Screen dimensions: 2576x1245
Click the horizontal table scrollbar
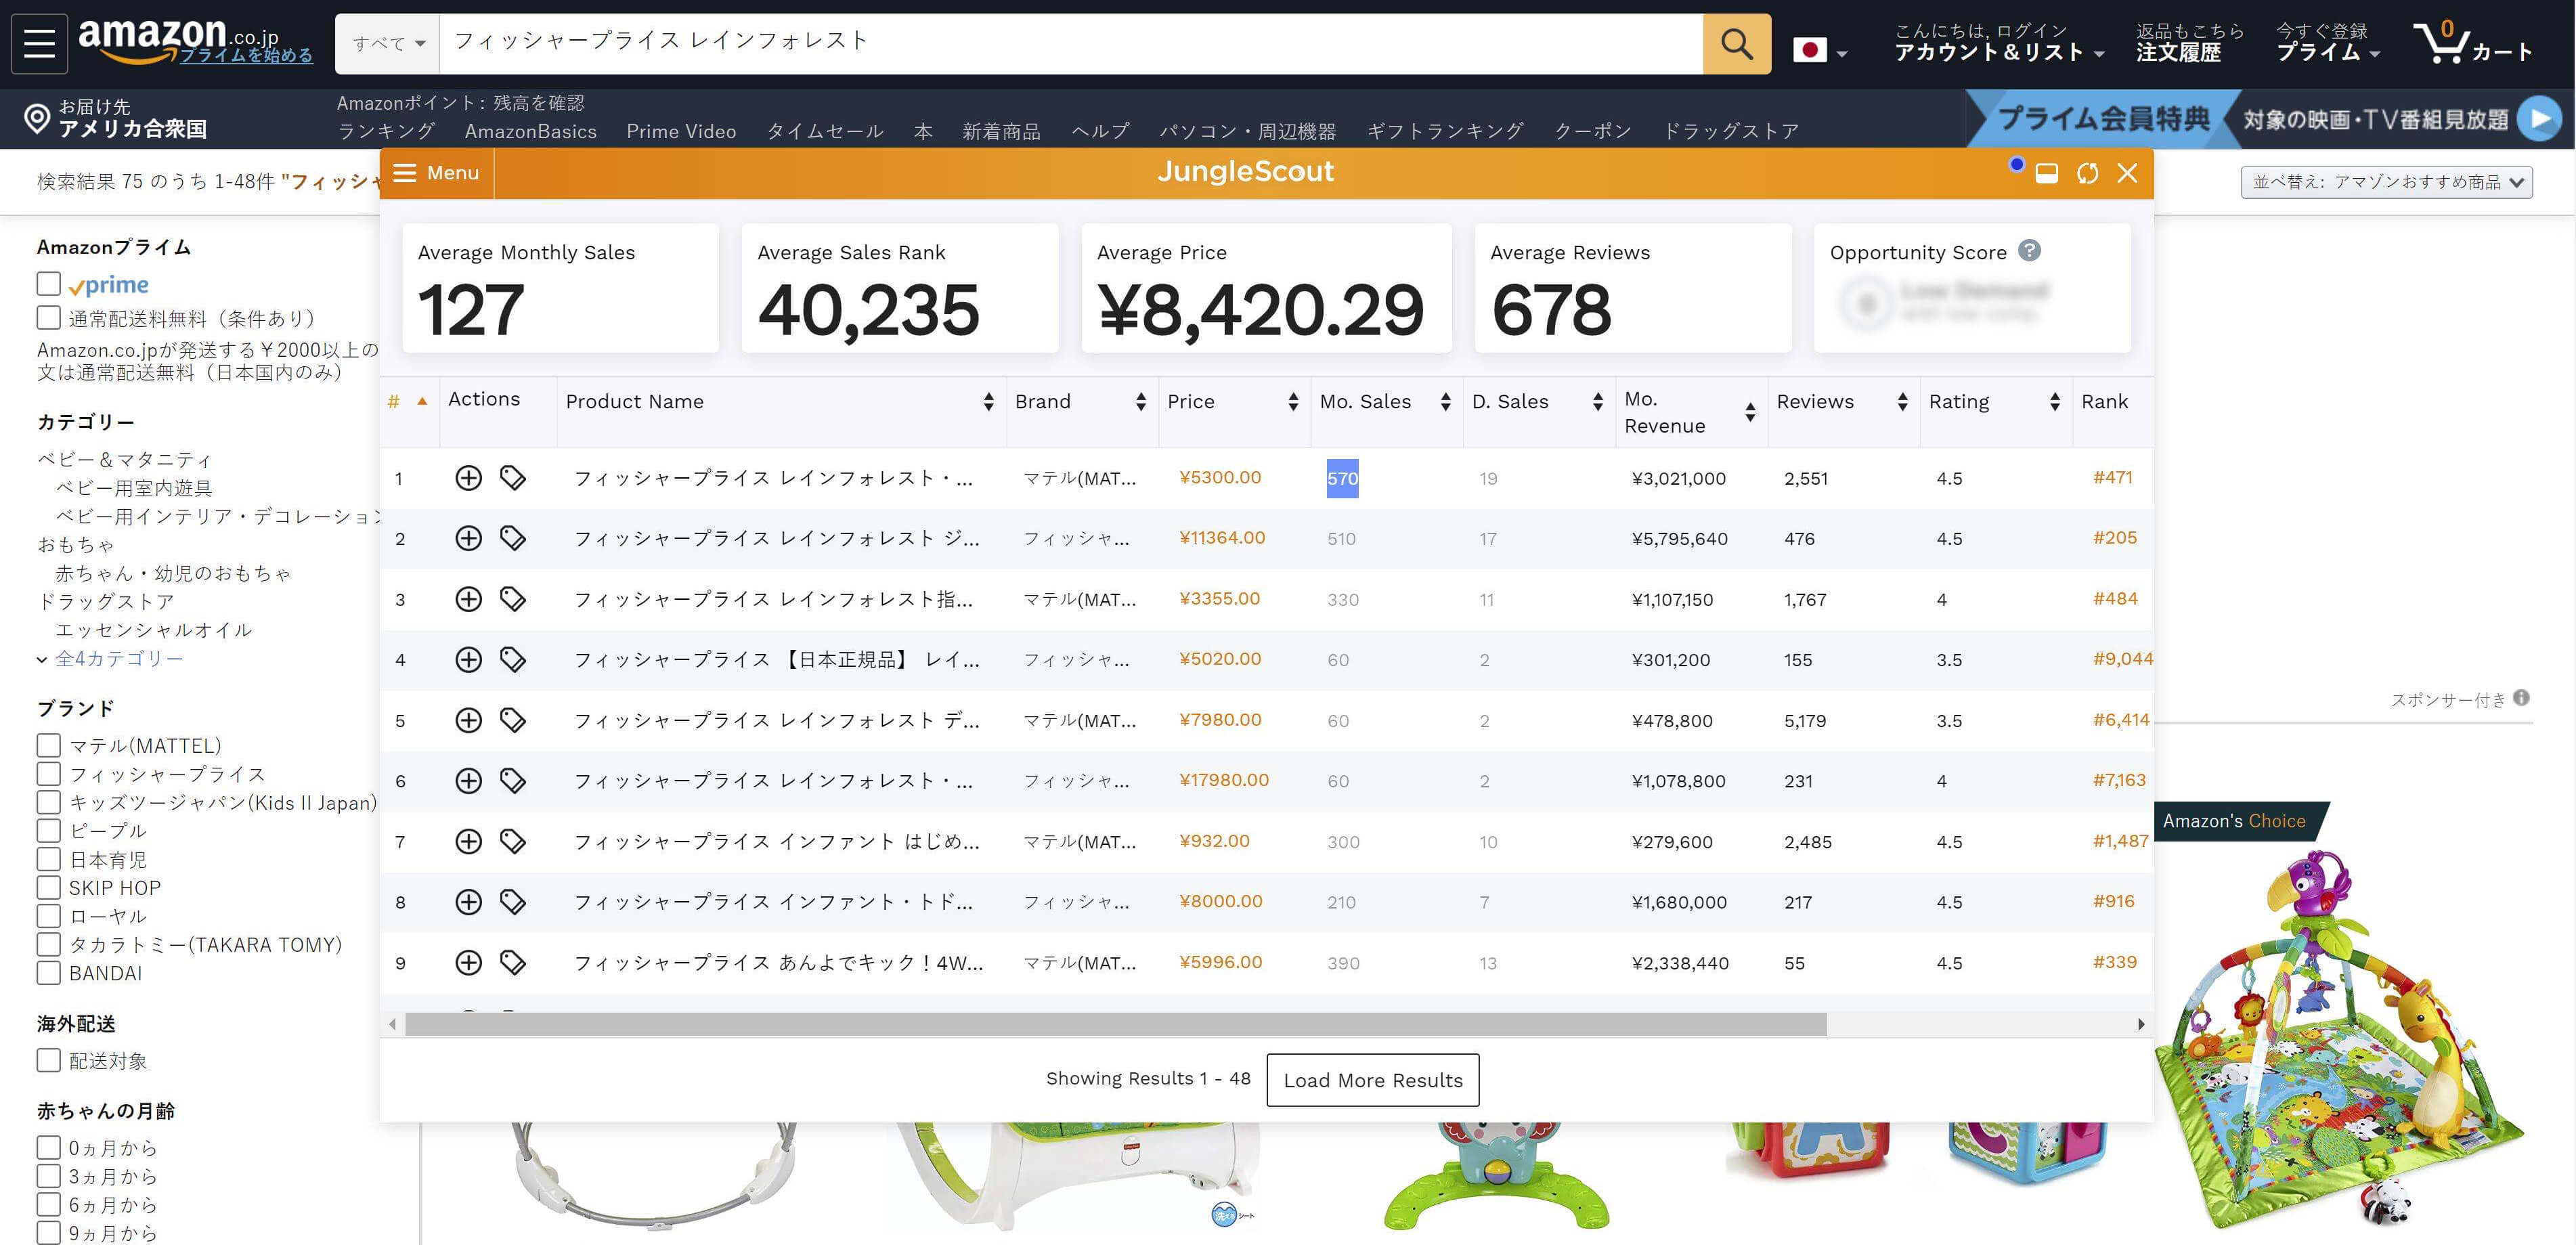pos(1115,1024)
